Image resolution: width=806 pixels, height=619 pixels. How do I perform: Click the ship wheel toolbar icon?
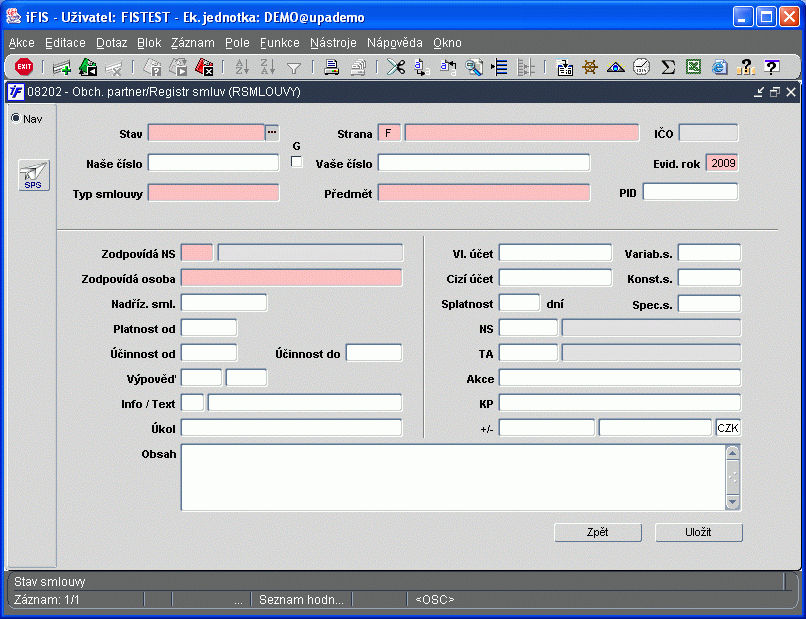(591, 67)
